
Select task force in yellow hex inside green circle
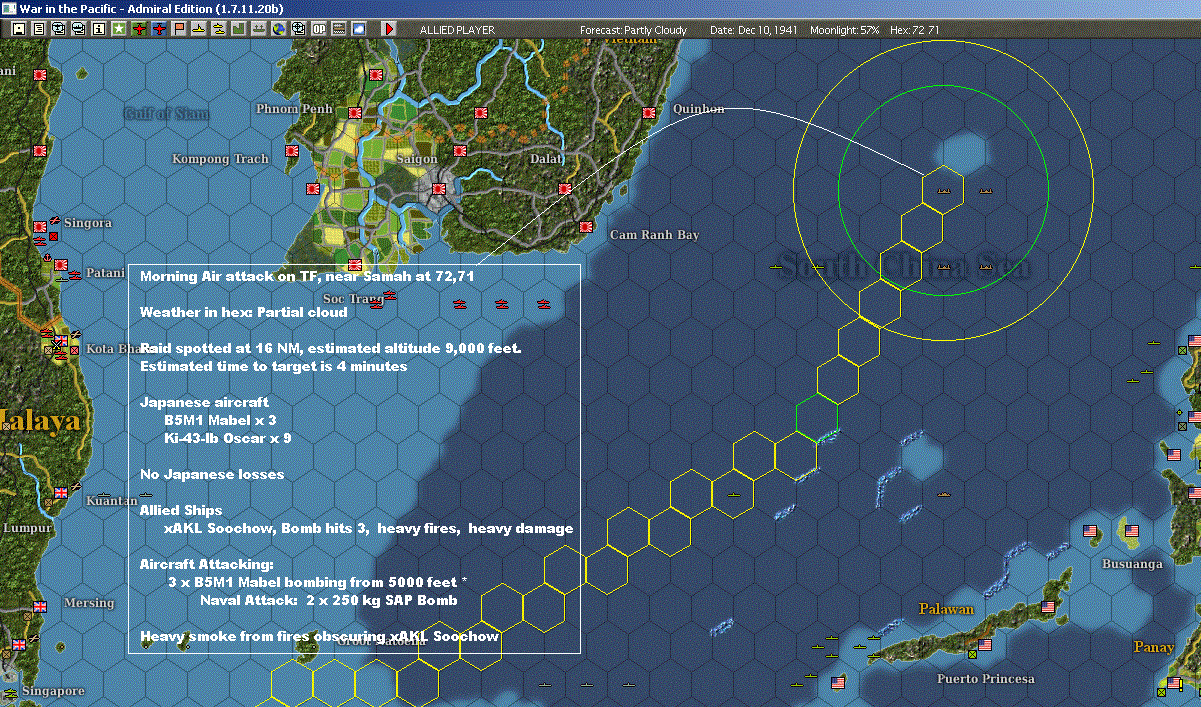pyautogui.click(x=942, y=189)
